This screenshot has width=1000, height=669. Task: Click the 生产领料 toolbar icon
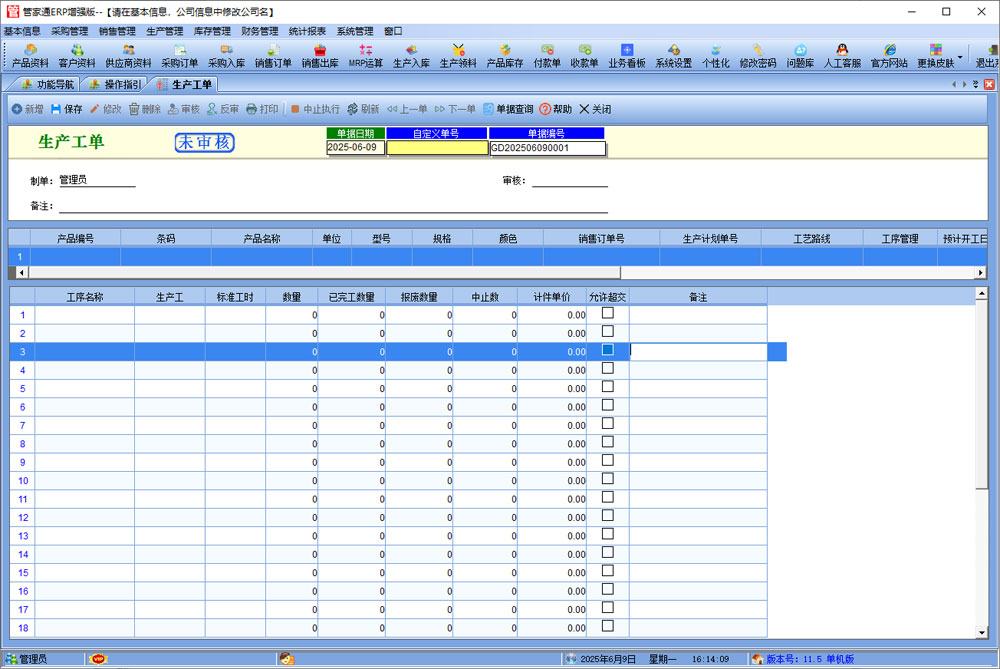coord(458,56)
